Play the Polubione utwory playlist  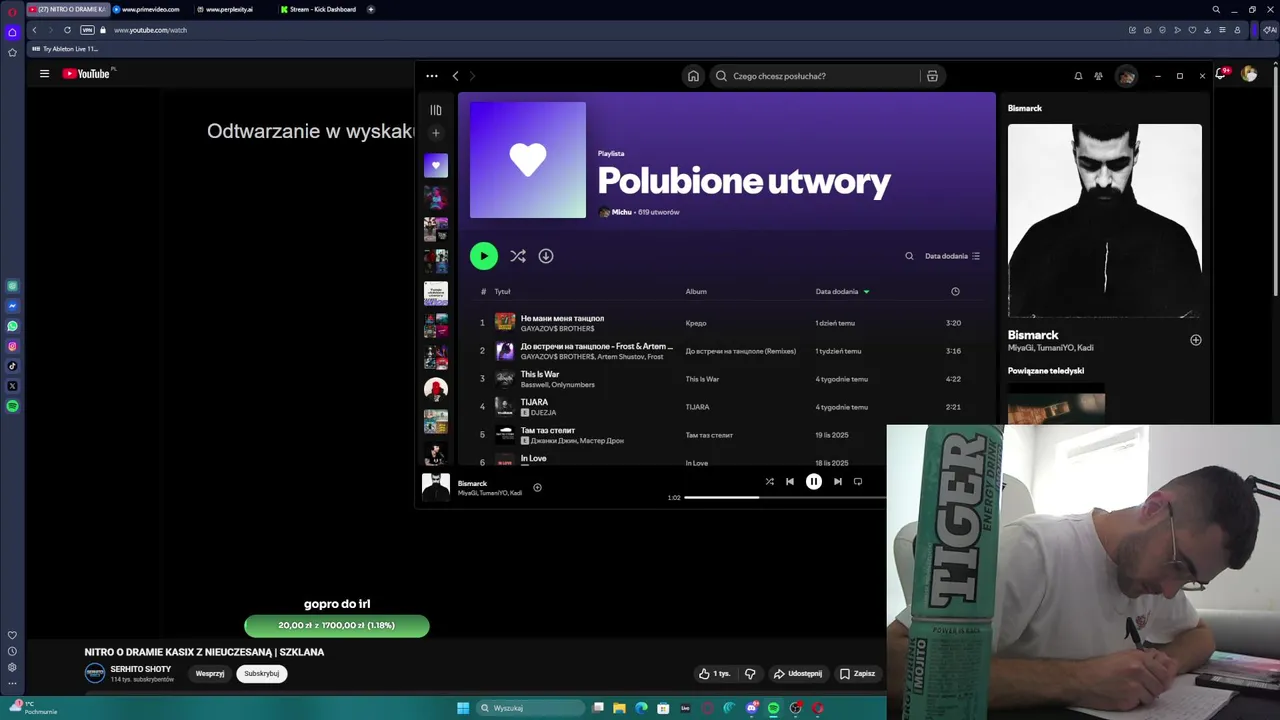tap(484, 256)
